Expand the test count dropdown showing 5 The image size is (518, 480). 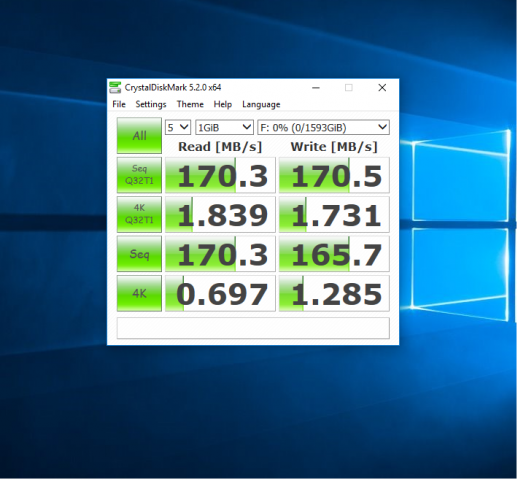pyautogui.click(x=178, y=127)
